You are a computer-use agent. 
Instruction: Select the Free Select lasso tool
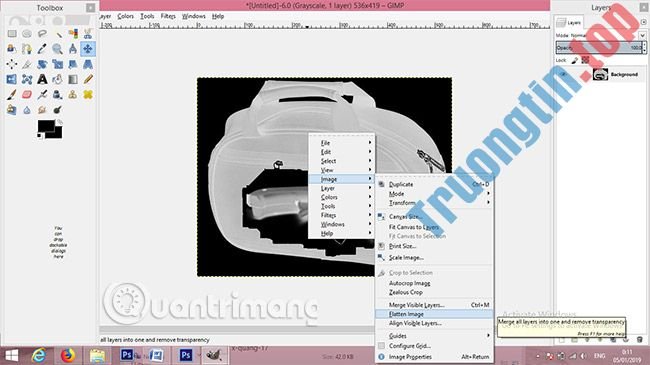point(42,34)
